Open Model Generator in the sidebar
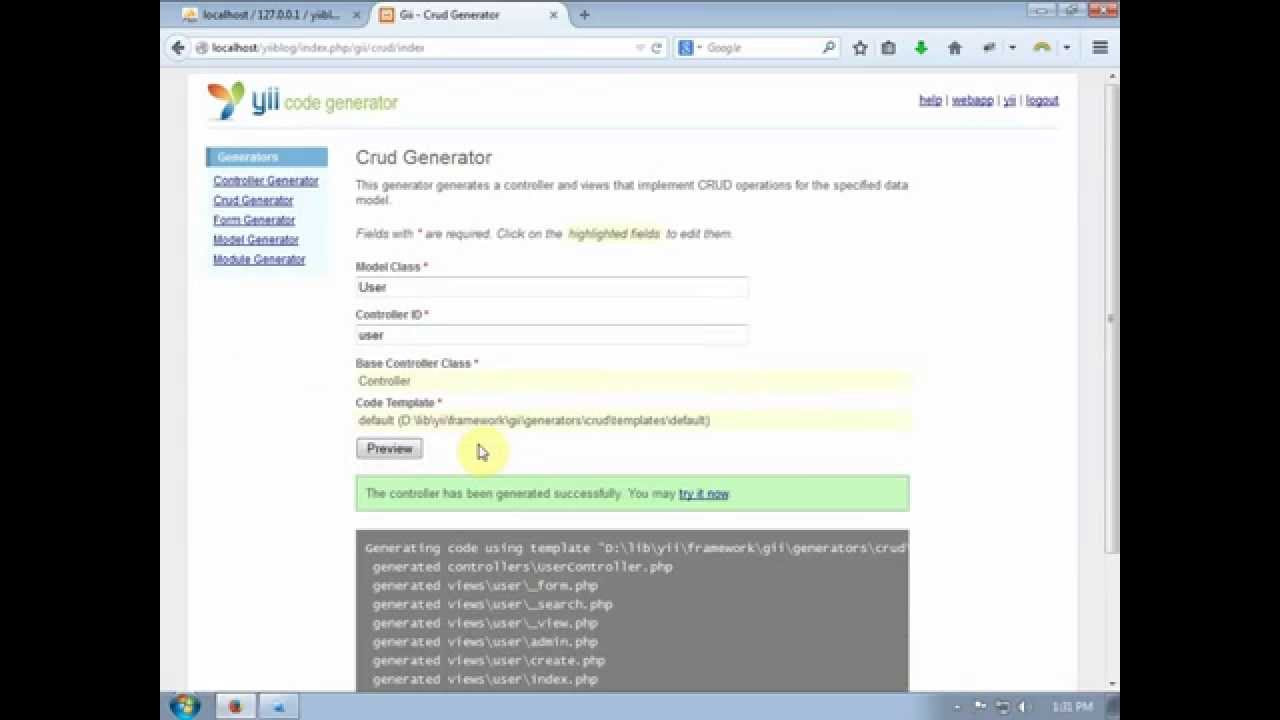The height and width of the screenshot is (720, 1280). pos(256,240)
